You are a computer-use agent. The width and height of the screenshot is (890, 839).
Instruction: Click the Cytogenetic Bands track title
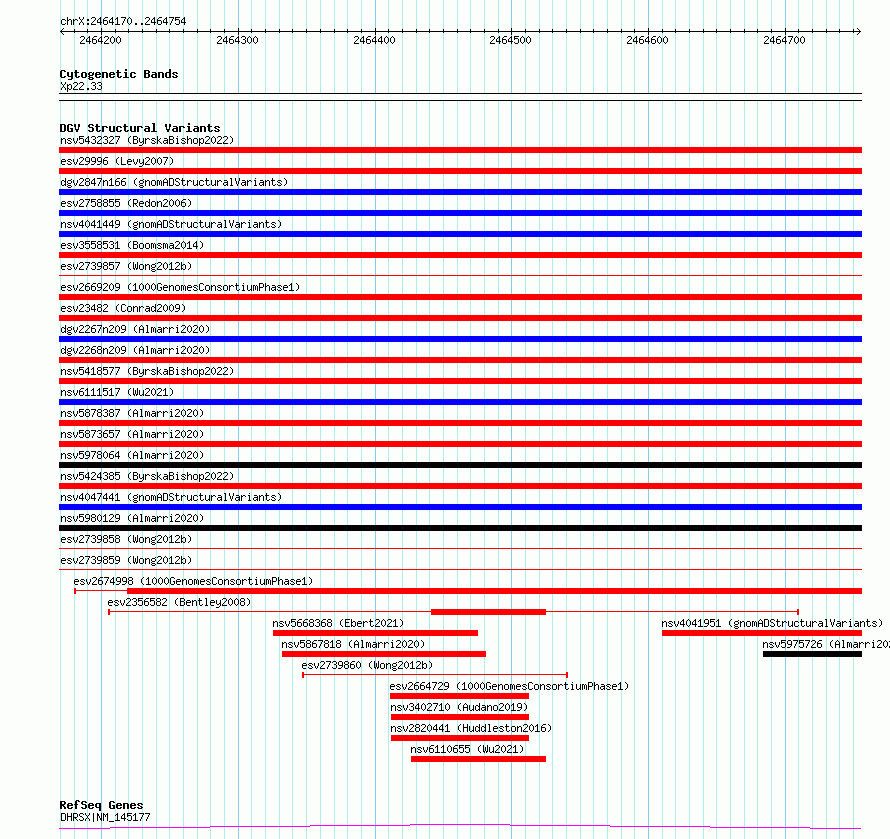[x=119, y=74]
